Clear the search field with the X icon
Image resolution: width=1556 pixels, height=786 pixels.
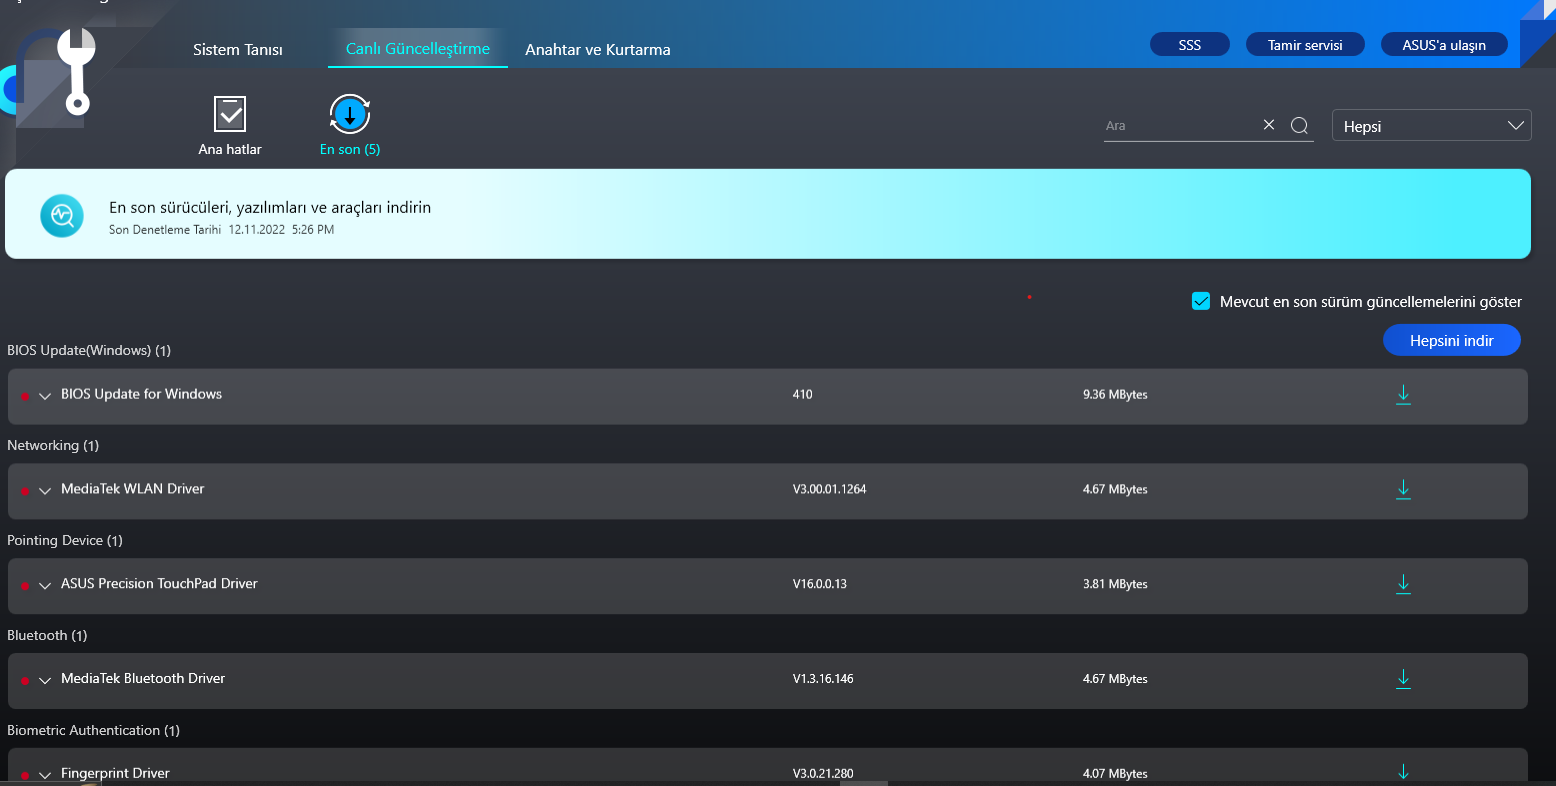[1269, 125]
